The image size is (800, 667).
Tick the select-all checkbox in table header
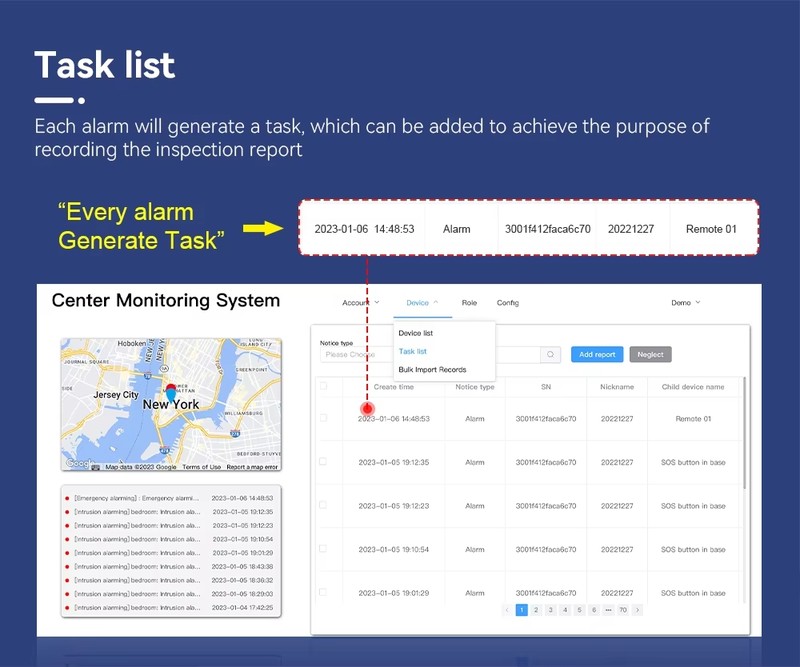pyautogui.click(x=323, y=386)
